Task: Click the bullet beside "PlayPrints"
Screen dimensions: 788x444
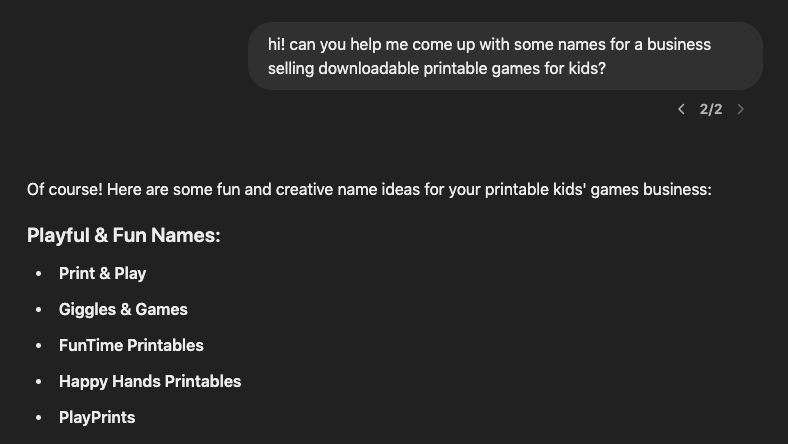Action: [39, 418]
